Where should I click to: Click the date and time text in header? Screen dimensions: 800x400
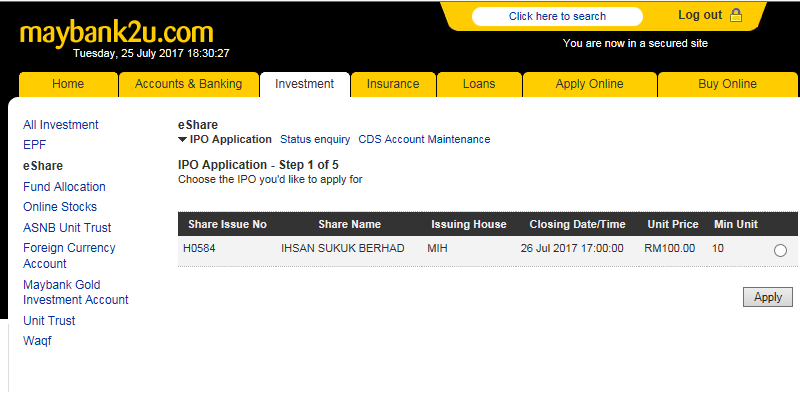151,54
